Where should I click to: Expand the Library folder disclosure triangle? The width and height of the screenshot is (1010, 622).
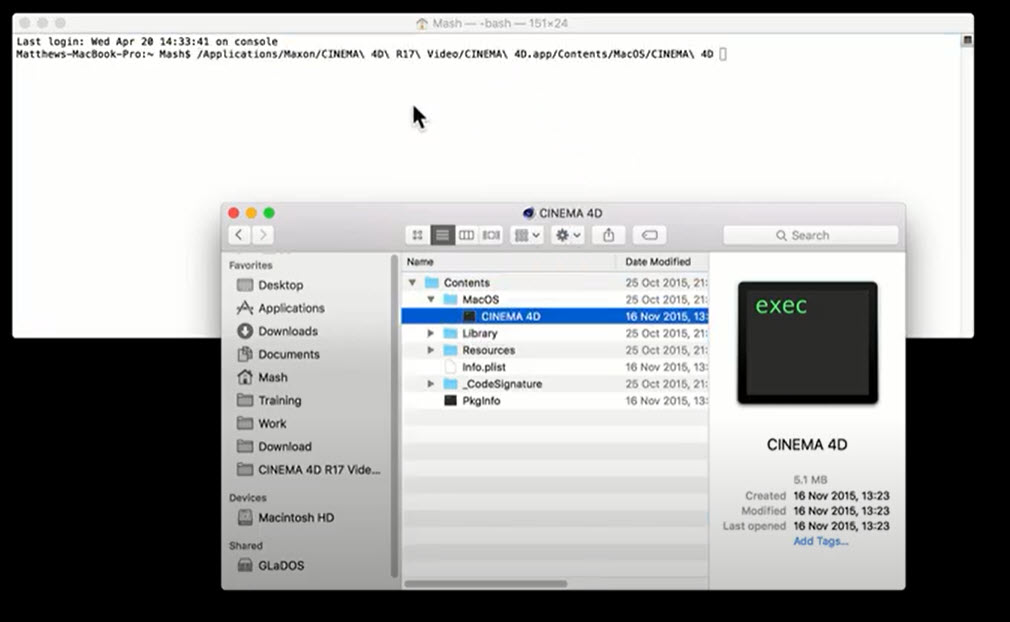click(x=431, y=333)
